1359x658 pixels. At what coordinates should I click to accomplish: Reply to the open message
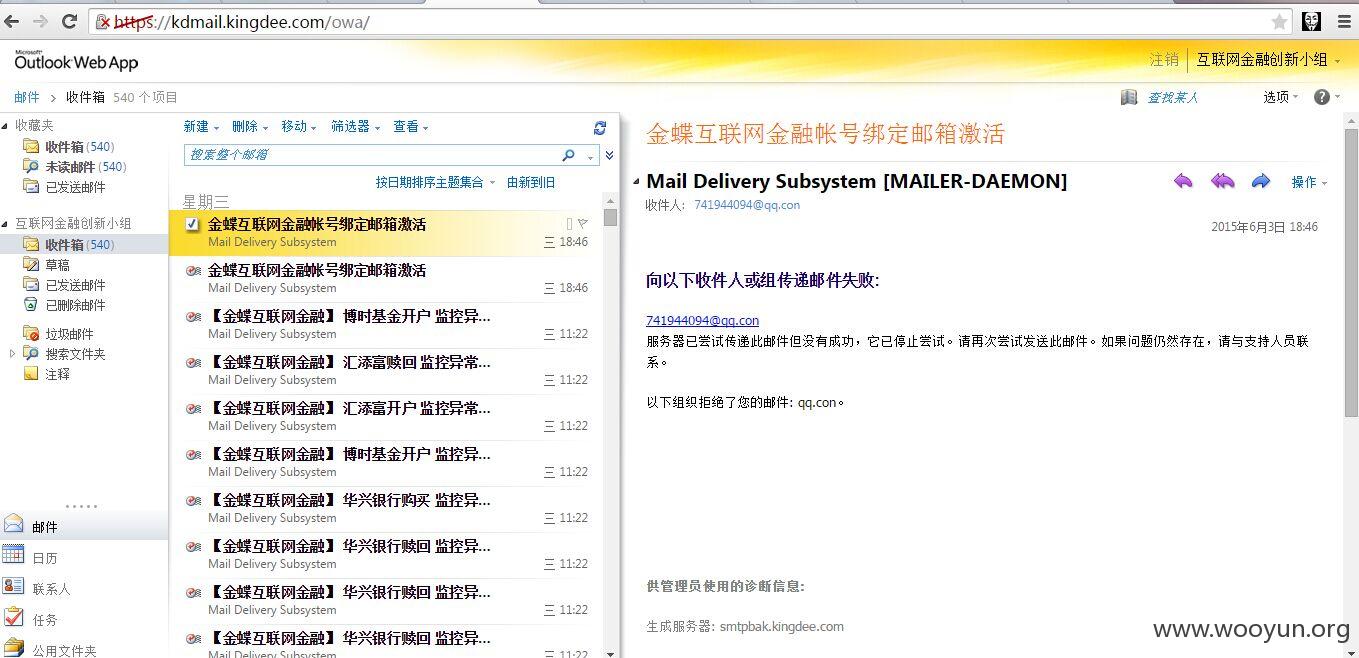1183,181
